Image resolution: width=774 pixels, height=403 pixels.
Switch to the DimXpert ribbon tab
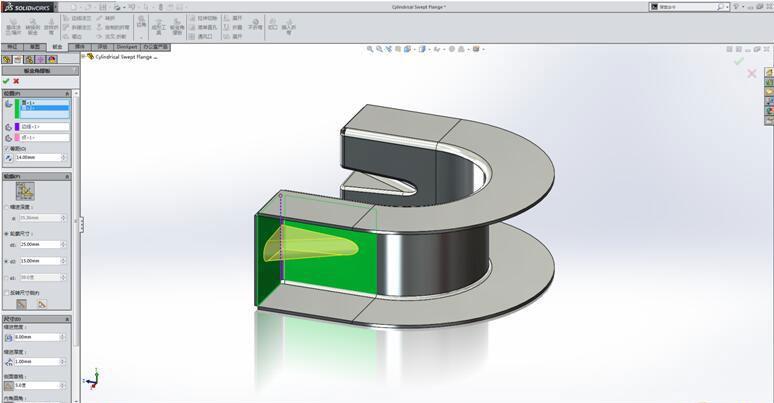[x=127, y=47]
